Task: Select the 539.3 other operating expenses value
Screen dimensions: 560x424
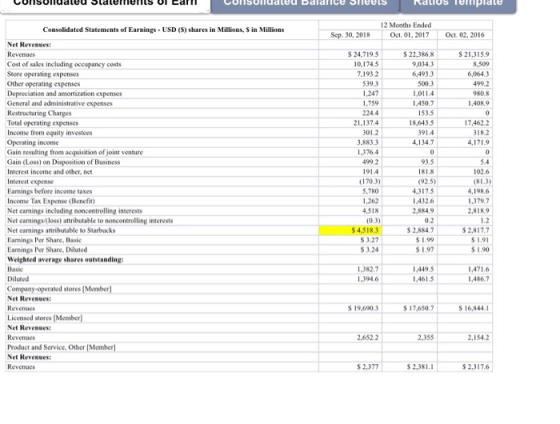Action: [370, 84]
